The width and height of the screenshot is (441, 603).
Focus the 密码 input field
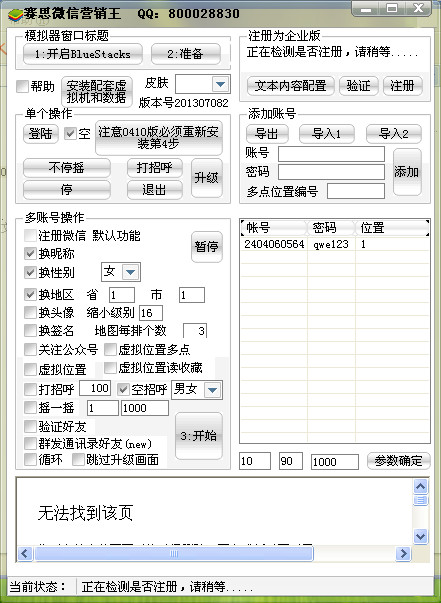(331, 172)
